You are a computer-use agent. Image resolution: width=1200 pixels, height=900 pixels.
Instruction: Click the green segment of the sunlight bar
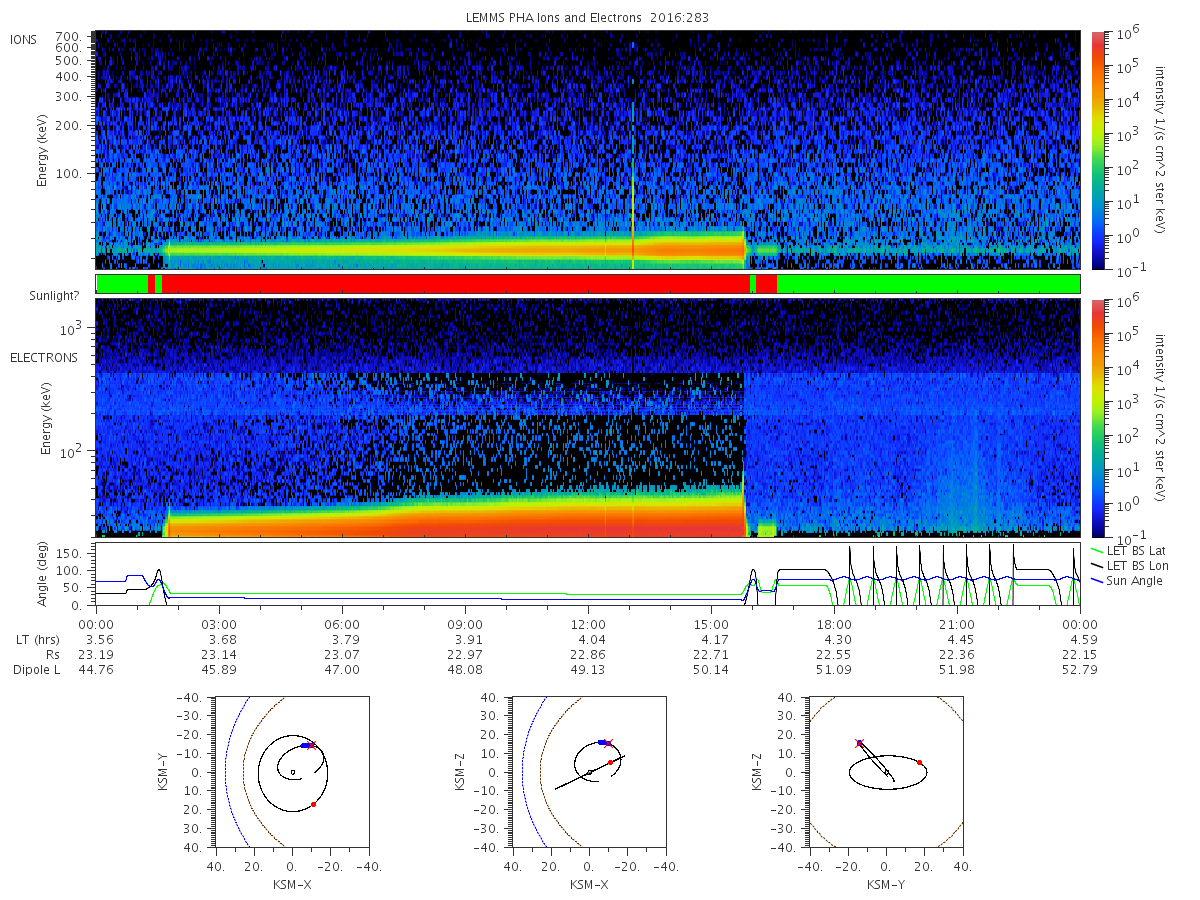(x=928, y=284)
